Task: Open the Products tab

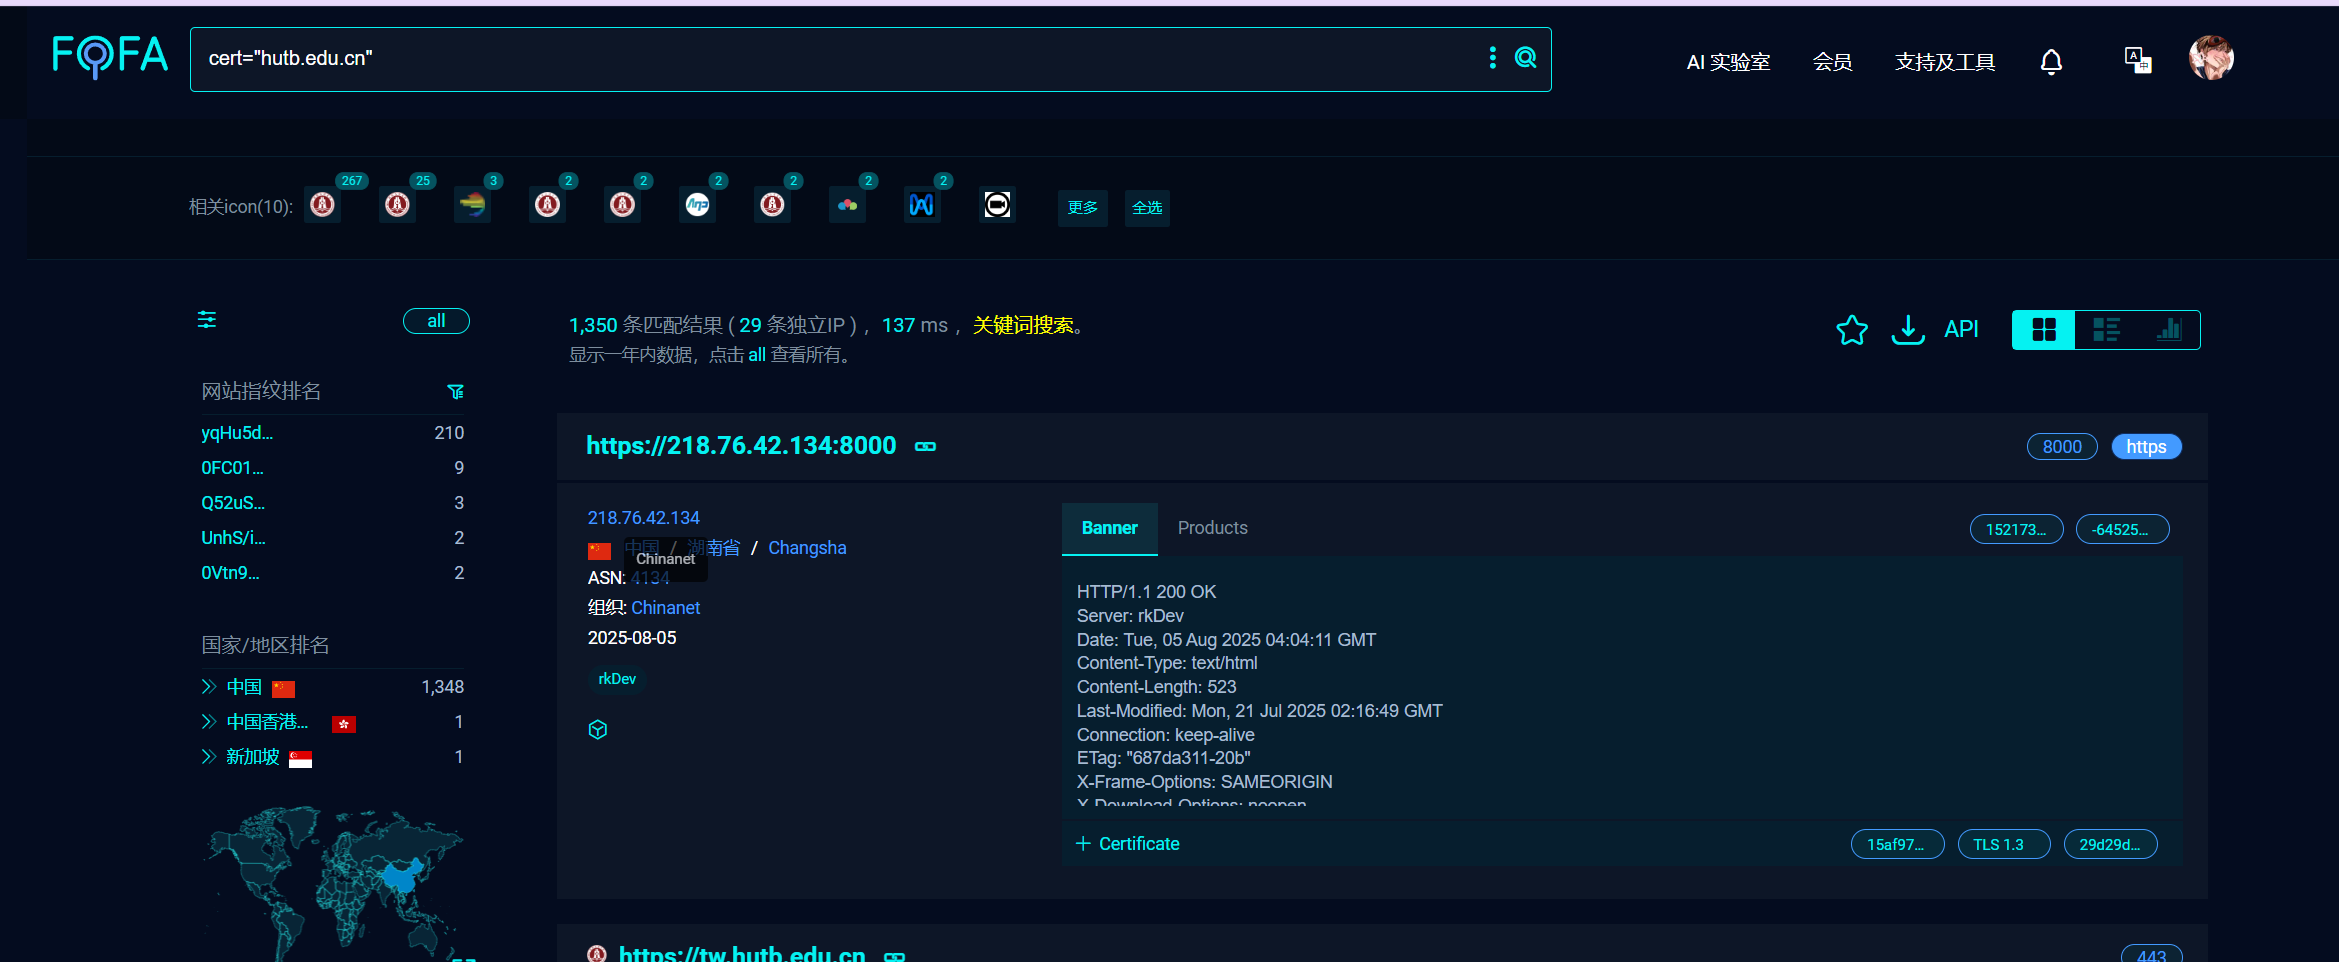Action: pyautogui.click(x=1212, y=528)
